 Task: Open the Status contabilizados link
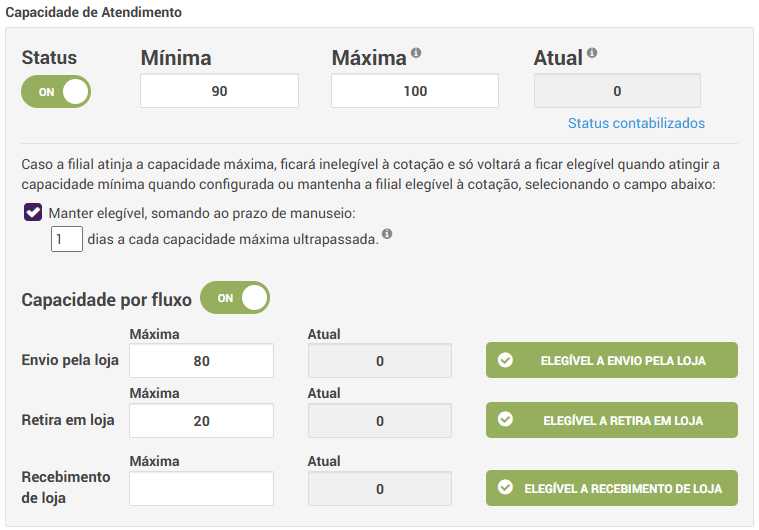pyautogui.click(x=636, y=123)
